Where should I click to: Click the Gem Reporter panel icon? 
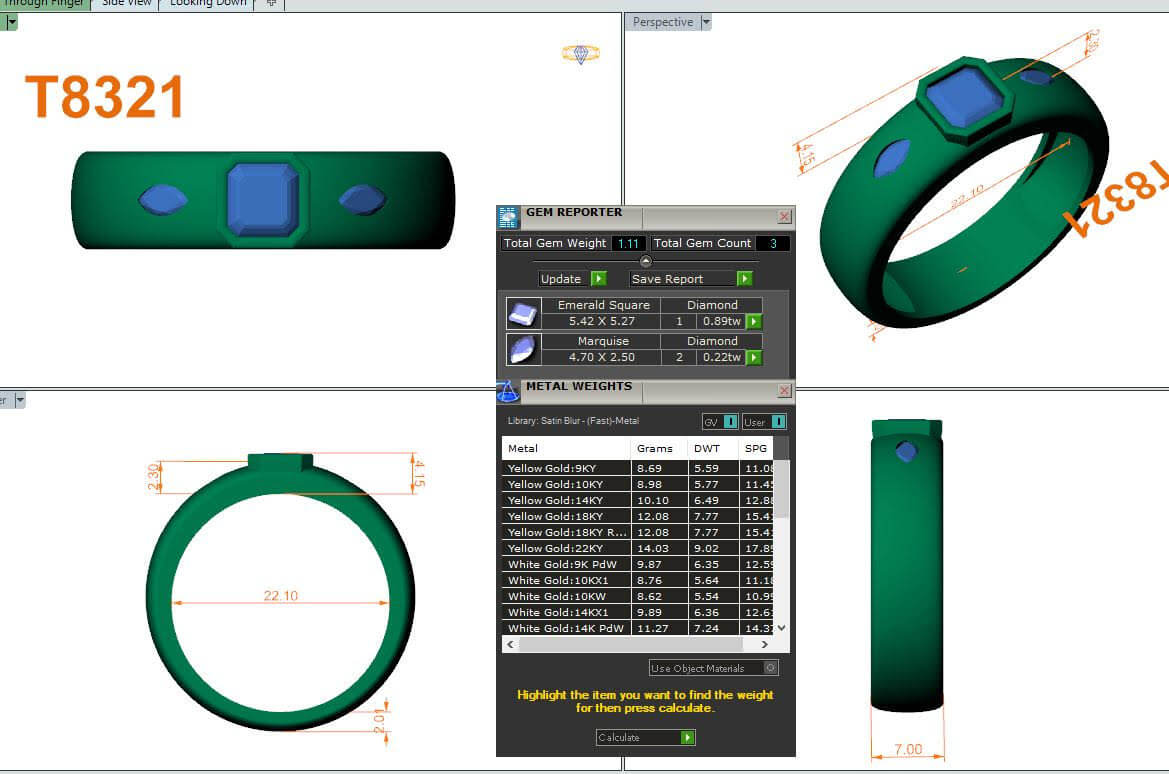[x=508, y=217]
